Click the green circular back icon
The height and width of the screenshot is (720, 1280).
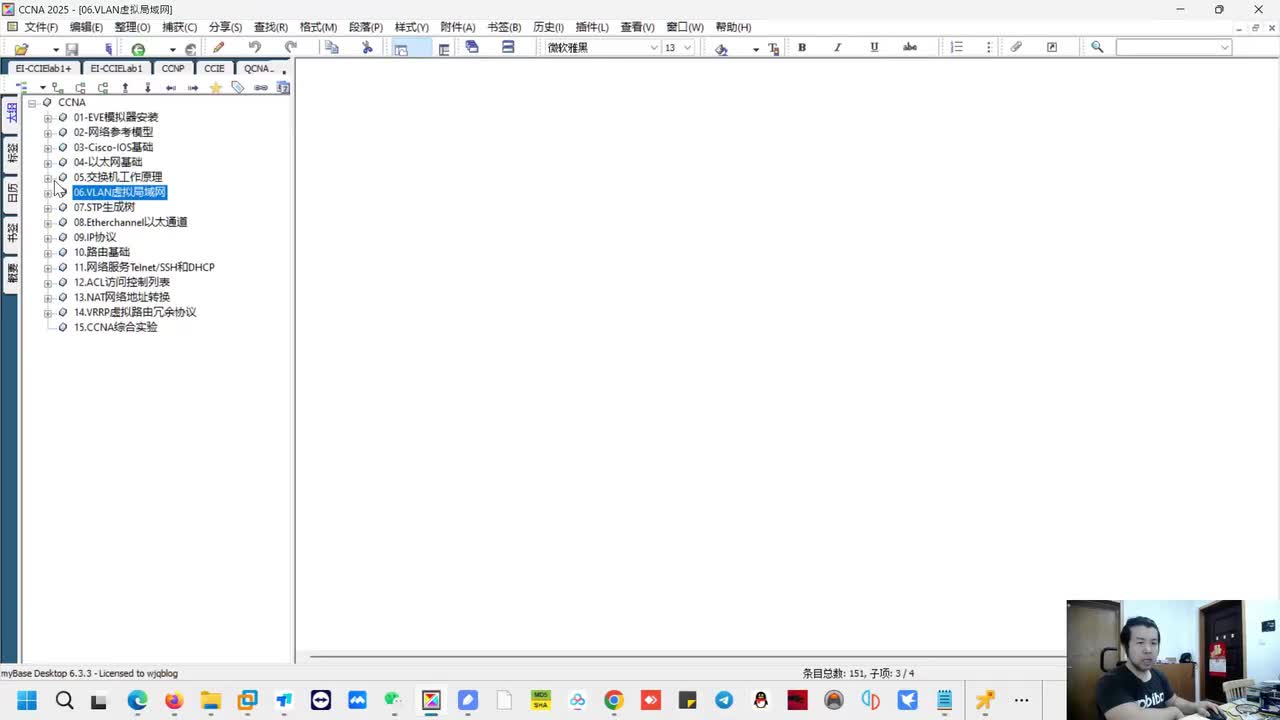click(138, 48)
